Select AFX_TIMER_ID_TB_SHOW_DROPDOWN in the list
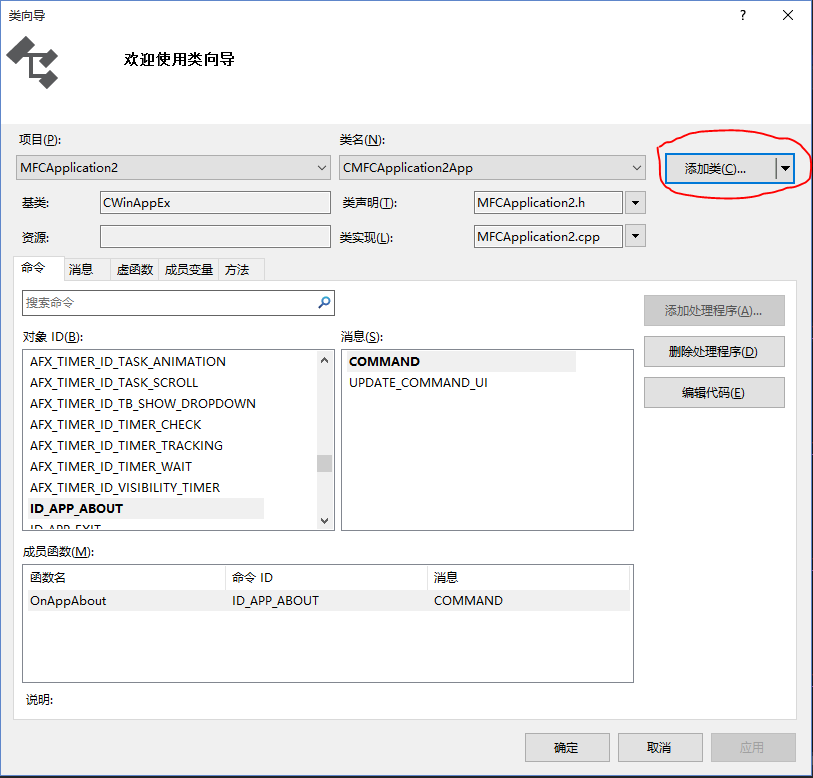The width and height of the screenshot is (813, 778). (143, 404)
